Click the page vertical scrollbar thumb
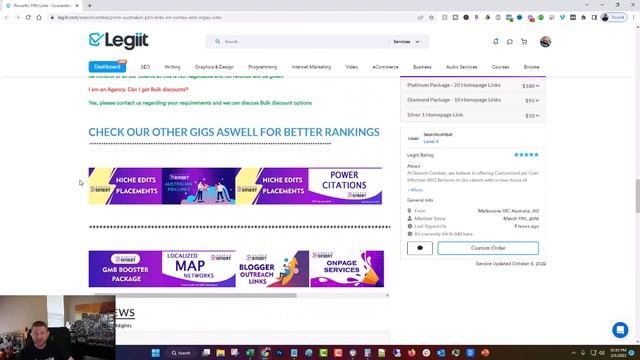The width and height of the screenshot is (640, 360). (x=637, y=195)
